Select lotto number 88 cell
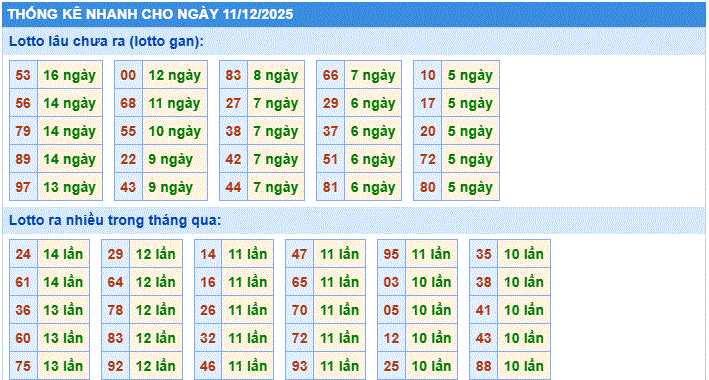This screenshot has height=380, width=709. [x=483, y=366]
